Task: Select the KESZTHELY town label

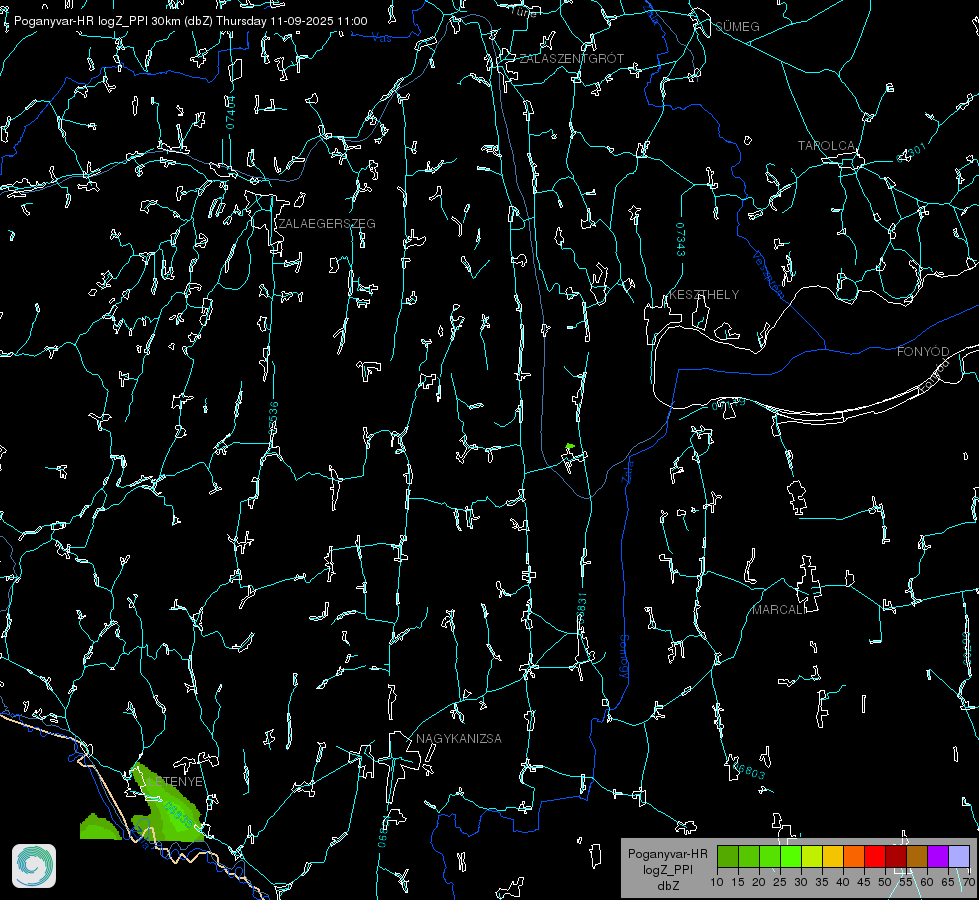Action: 704,294
